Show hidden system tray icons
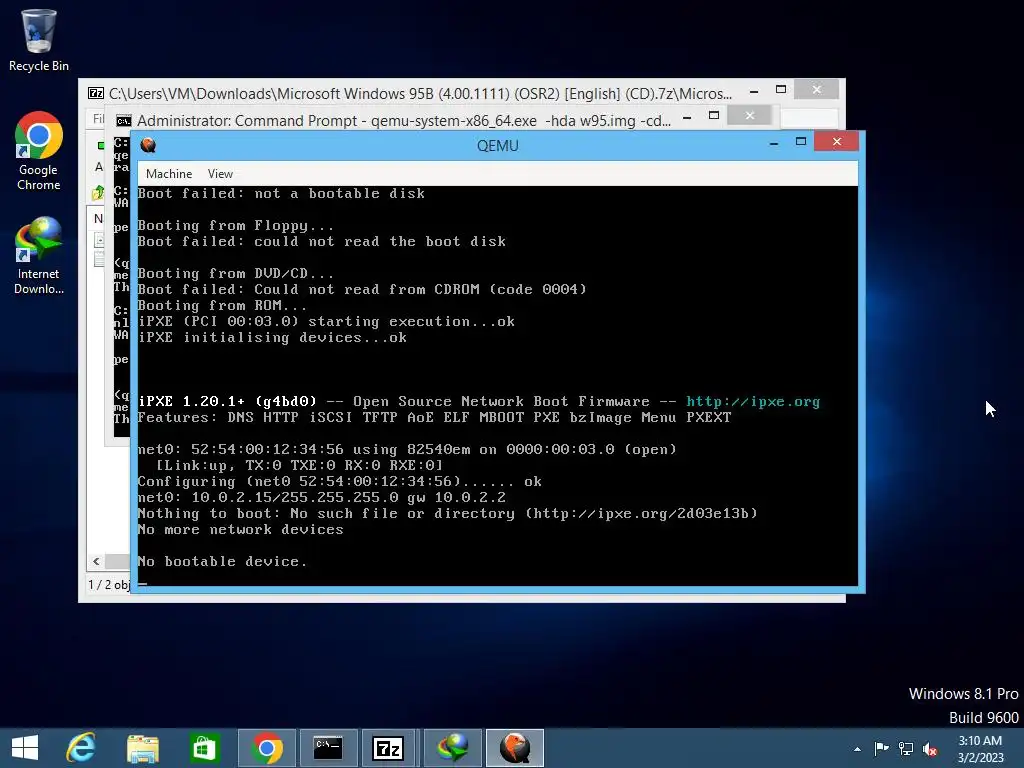The width and height of the screenshot is (1024, 768). pyautogui.click(x=857, y=749)
